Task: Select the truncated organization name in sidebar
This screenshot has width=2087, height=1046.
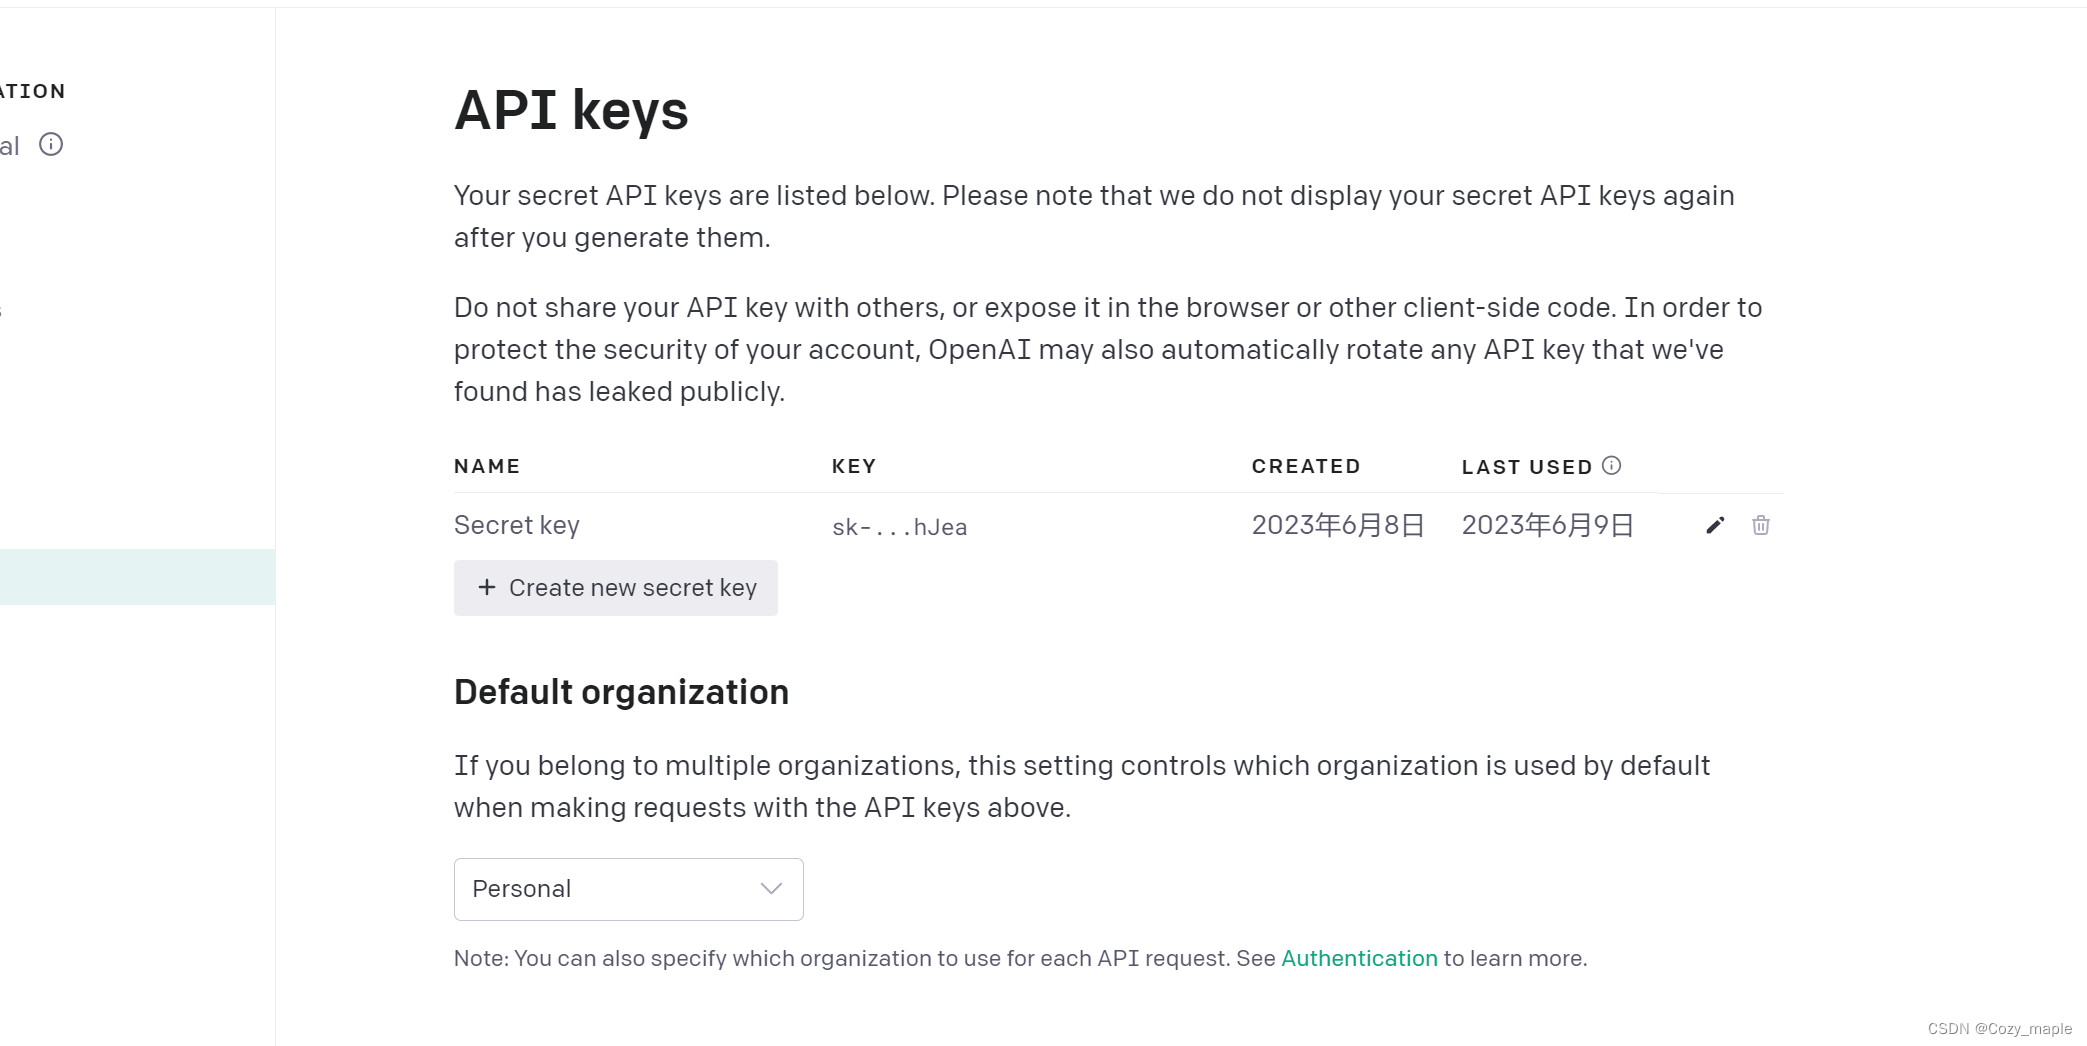Action: 10,146
